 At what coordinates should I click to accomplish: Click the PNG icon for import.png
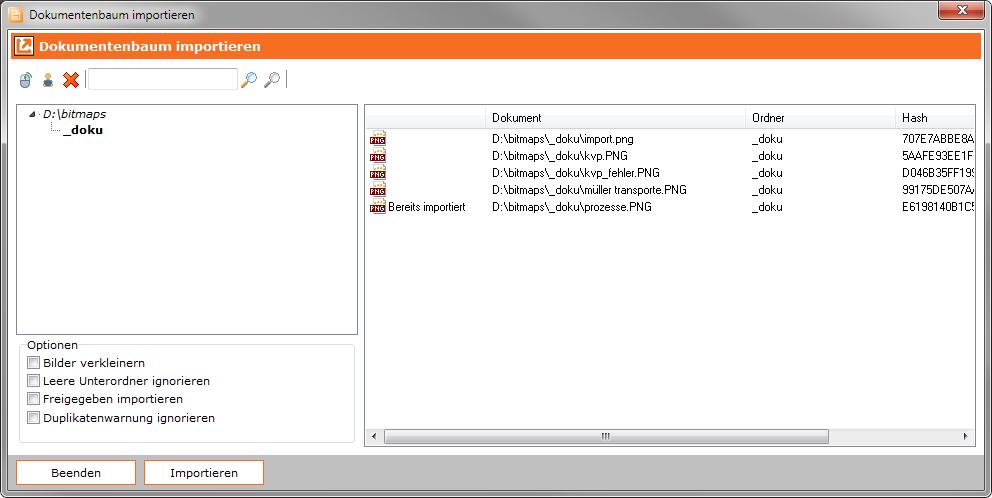[378, 138]
